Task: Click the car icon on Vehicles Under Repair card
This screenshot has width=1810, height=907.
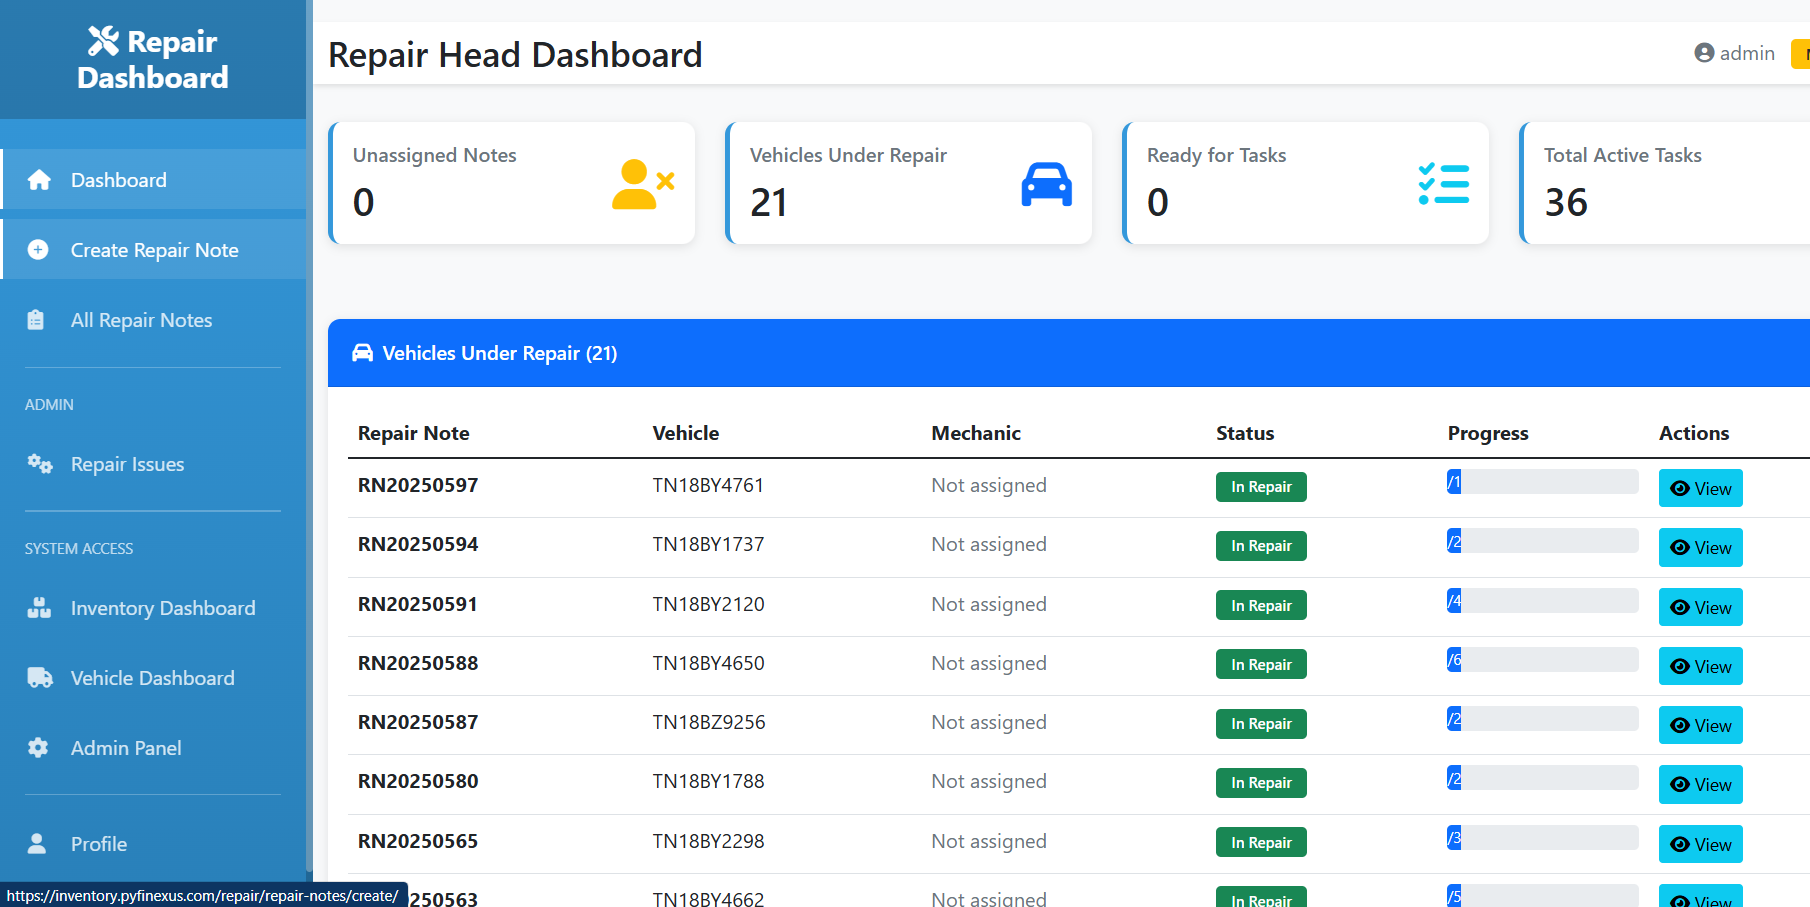Action: [1046, 185]
